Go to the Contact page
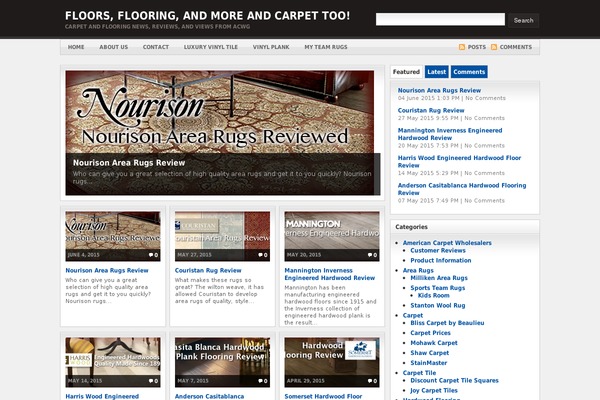Screen dimensions: 600x400 pyautogui.click(x=156, y=47)
